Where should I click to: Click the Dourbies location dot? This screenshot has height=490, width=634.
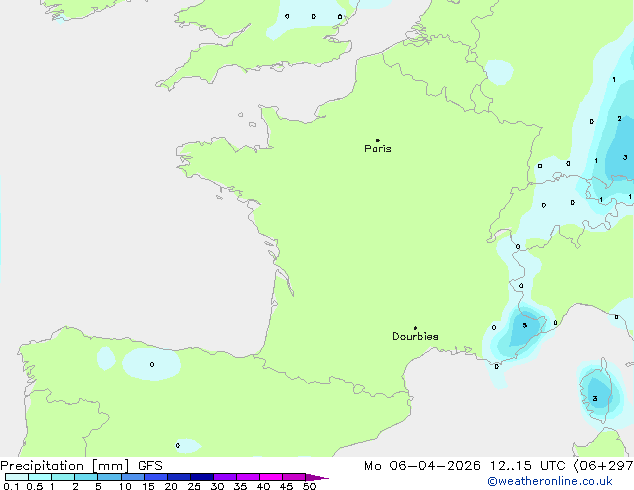tap(415, 328)
